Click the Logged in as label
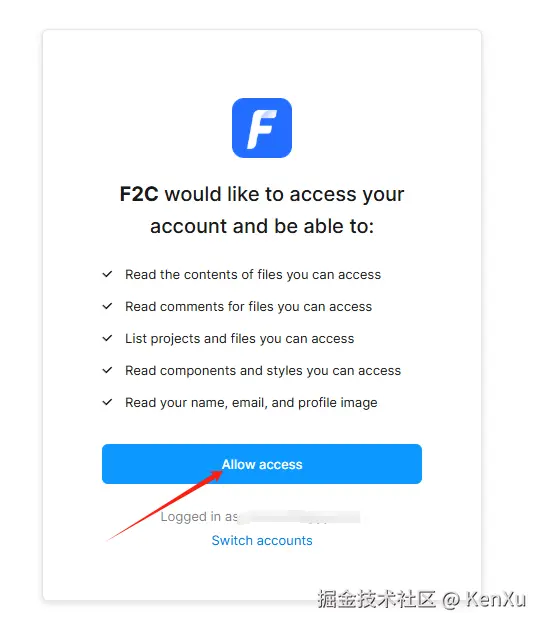Screen dimensions: 545x628 [x=199, y=517]
